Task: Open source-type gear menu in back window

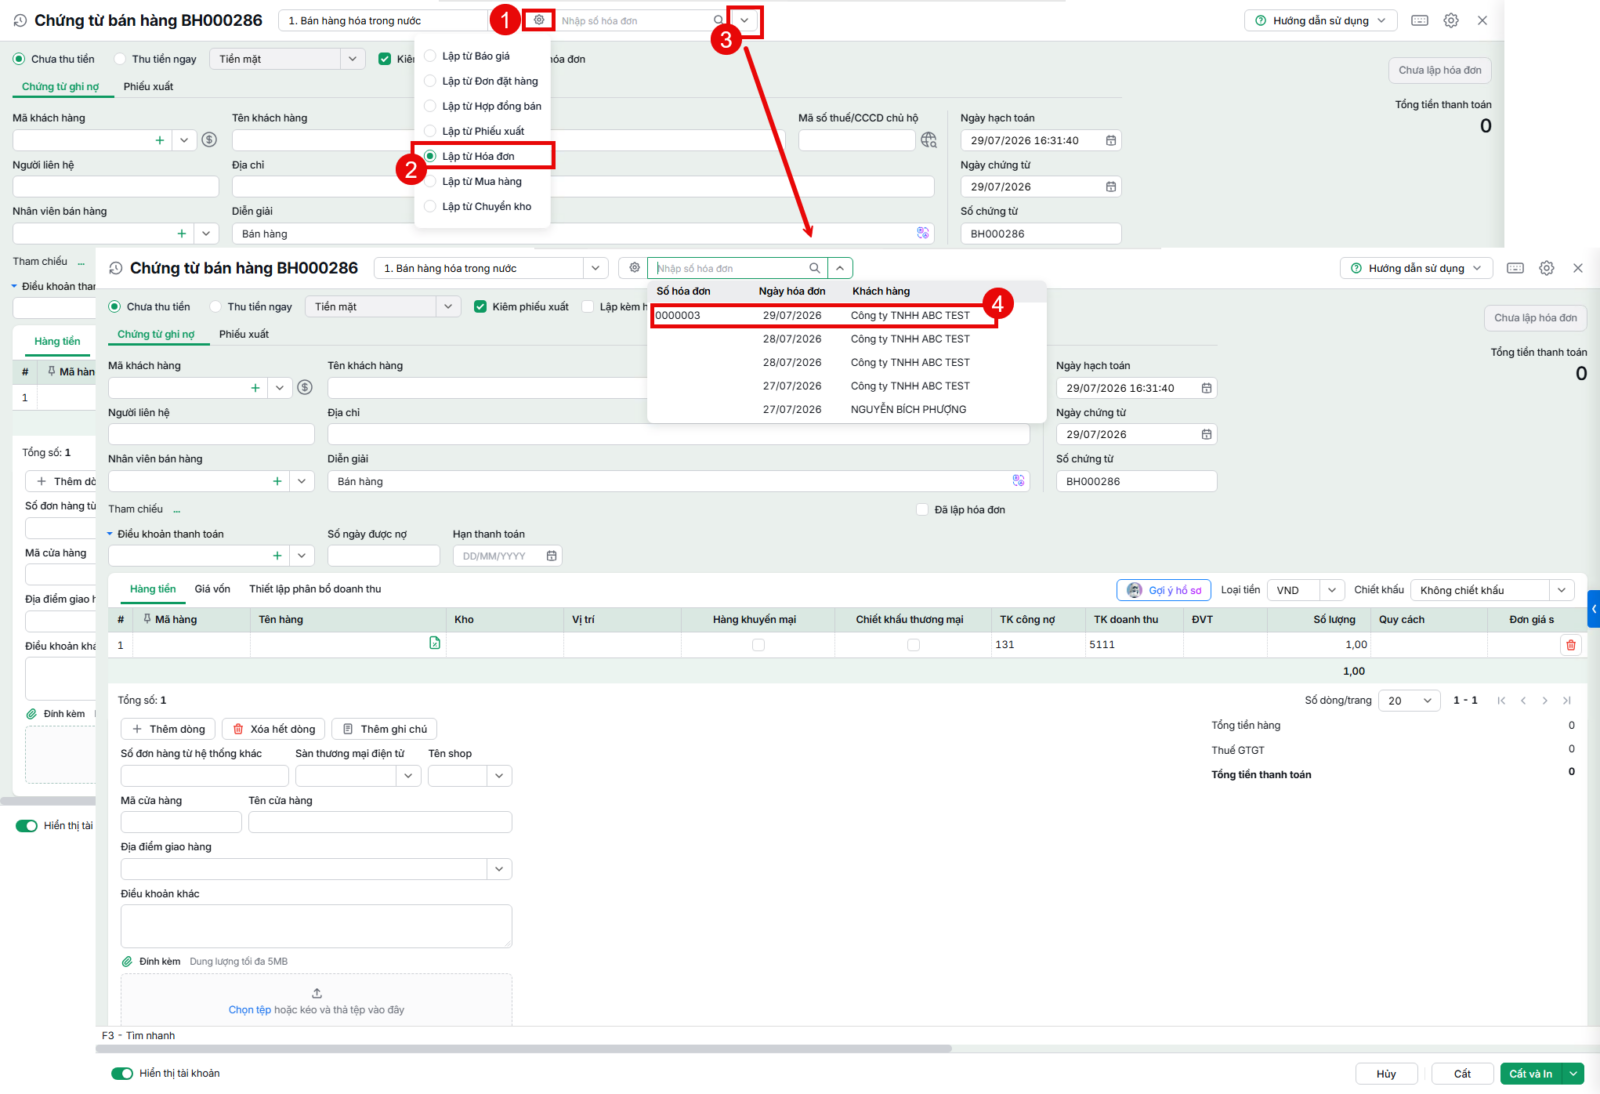Action: [539, 20]
